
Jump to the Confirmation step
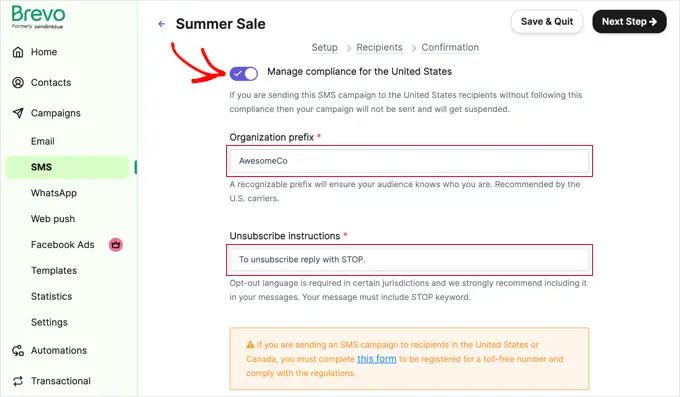450,47
